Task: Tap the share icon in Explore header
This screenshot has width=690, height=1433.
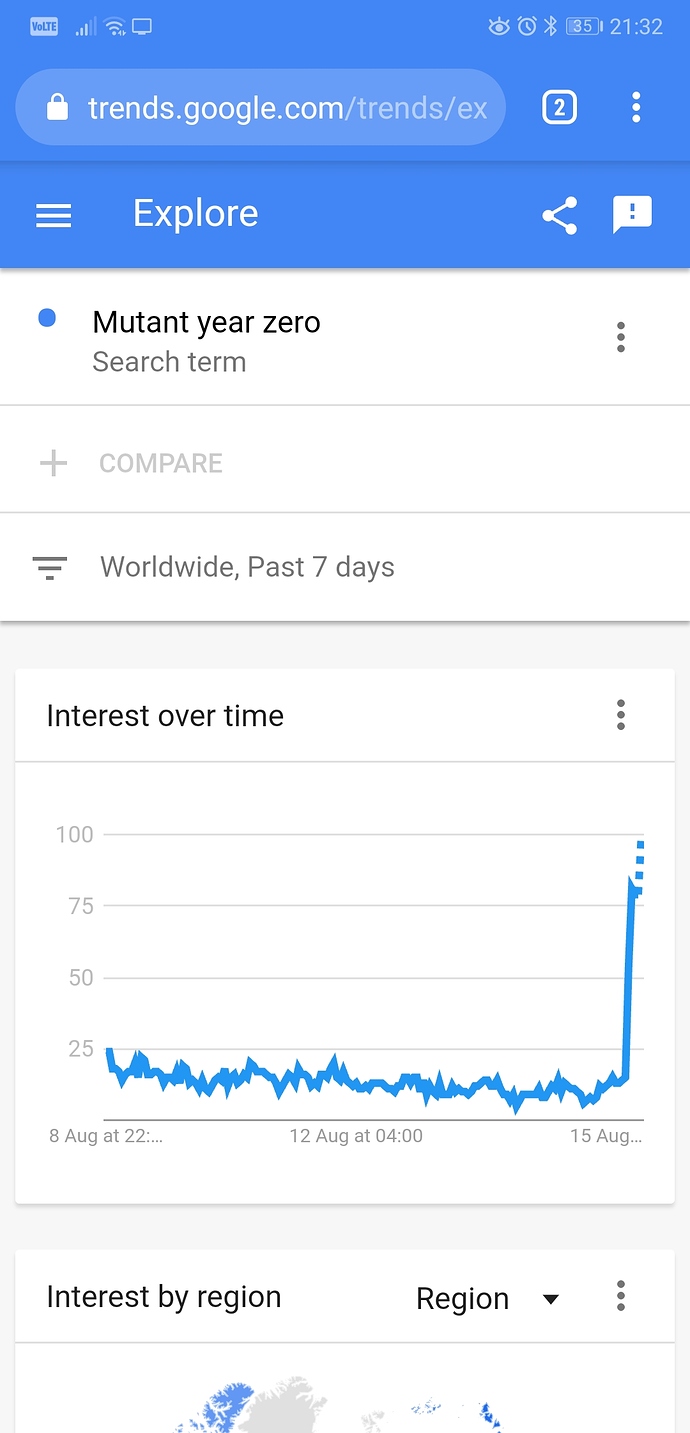Action: pyautogui.click(x=560, y=215)
